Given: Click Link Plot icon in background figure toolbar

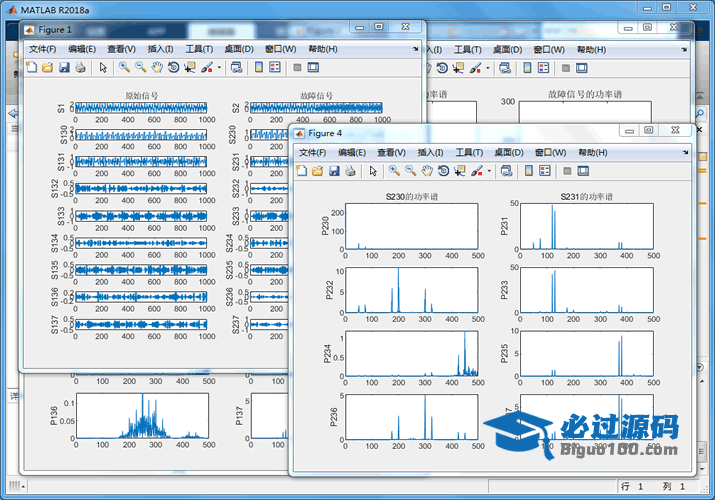Looking at the screenshot, I should pyautogui.click(x=505, y=68).
